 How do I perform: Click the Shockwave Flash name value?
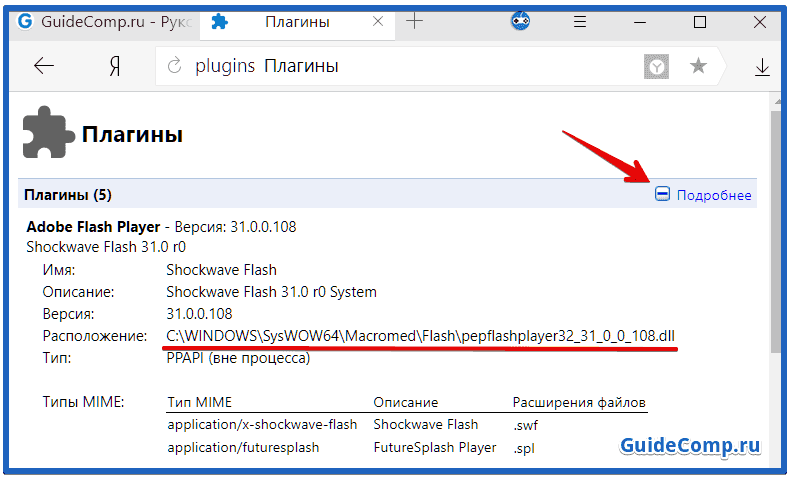coord(221,270)
